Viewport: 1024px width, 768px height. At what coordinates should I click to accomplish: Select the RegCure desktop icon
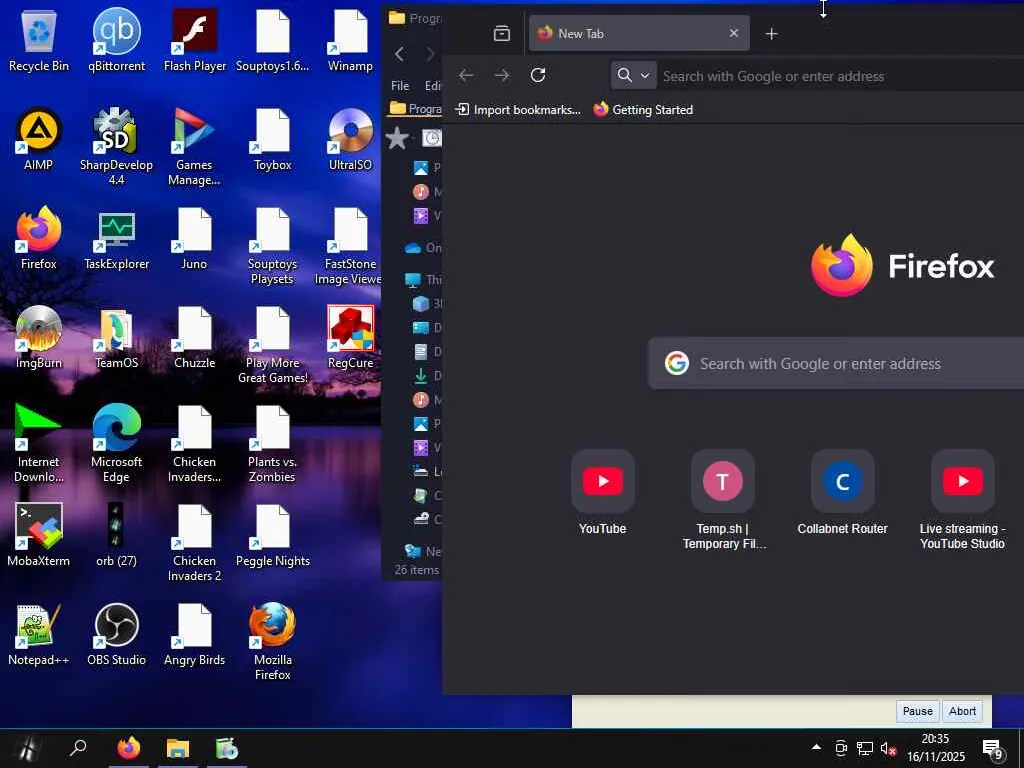coord(350,337)
